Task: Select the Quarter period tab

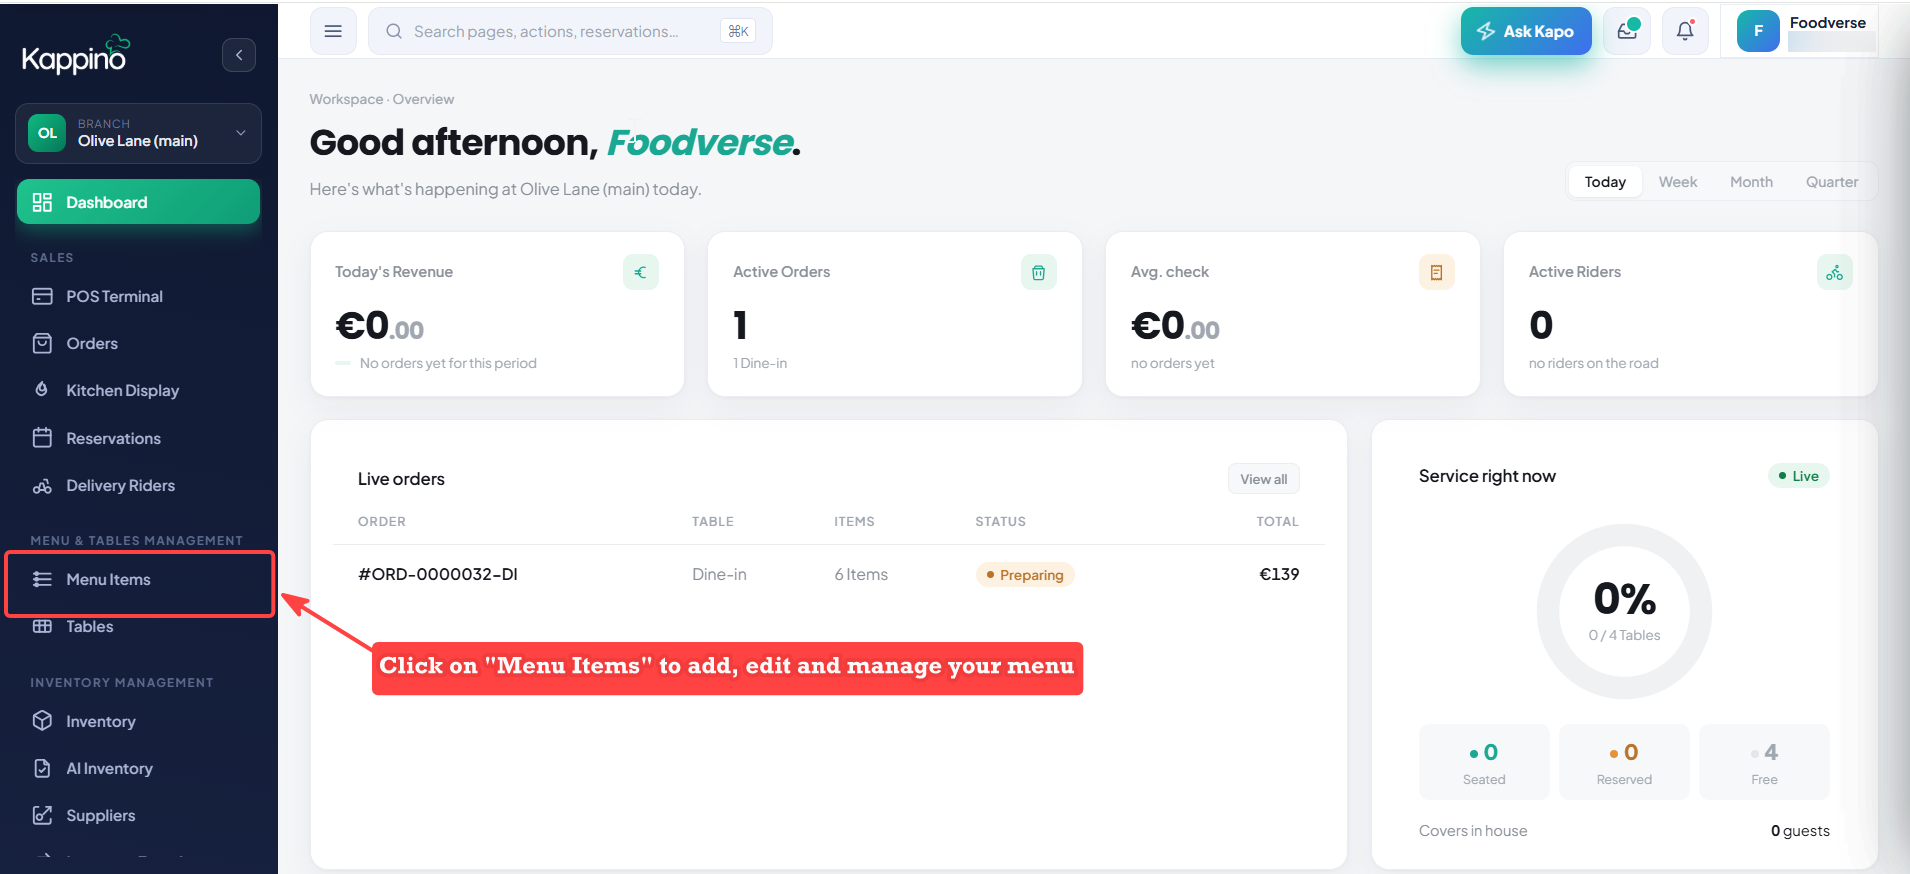Action: 1832,182
